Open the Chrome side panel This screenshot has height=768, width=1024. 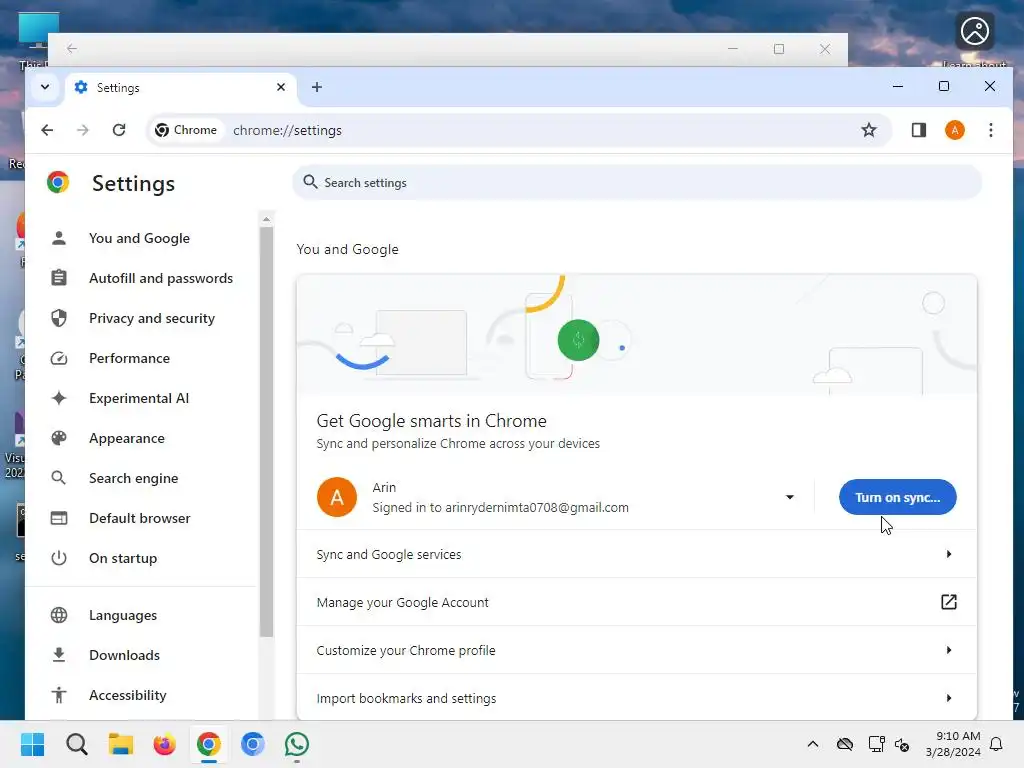pyautogui.click(x=919, y=130)
